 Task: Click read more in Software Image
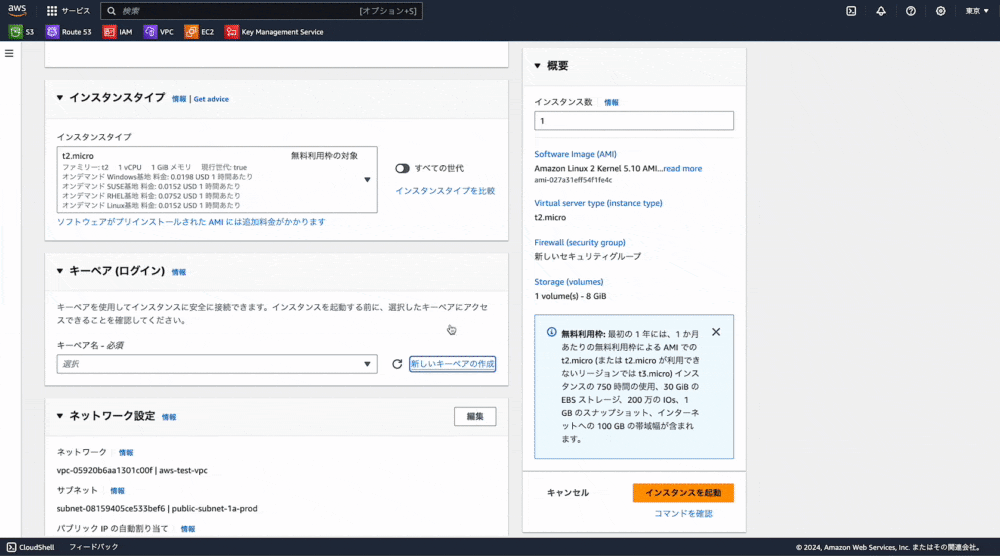[682, 168]
